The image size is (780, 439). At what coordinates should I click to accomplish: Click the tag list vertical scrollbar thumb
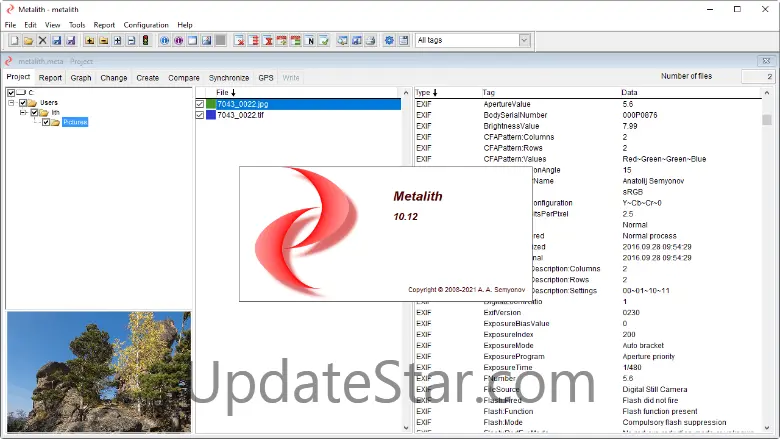coord(767,120)
